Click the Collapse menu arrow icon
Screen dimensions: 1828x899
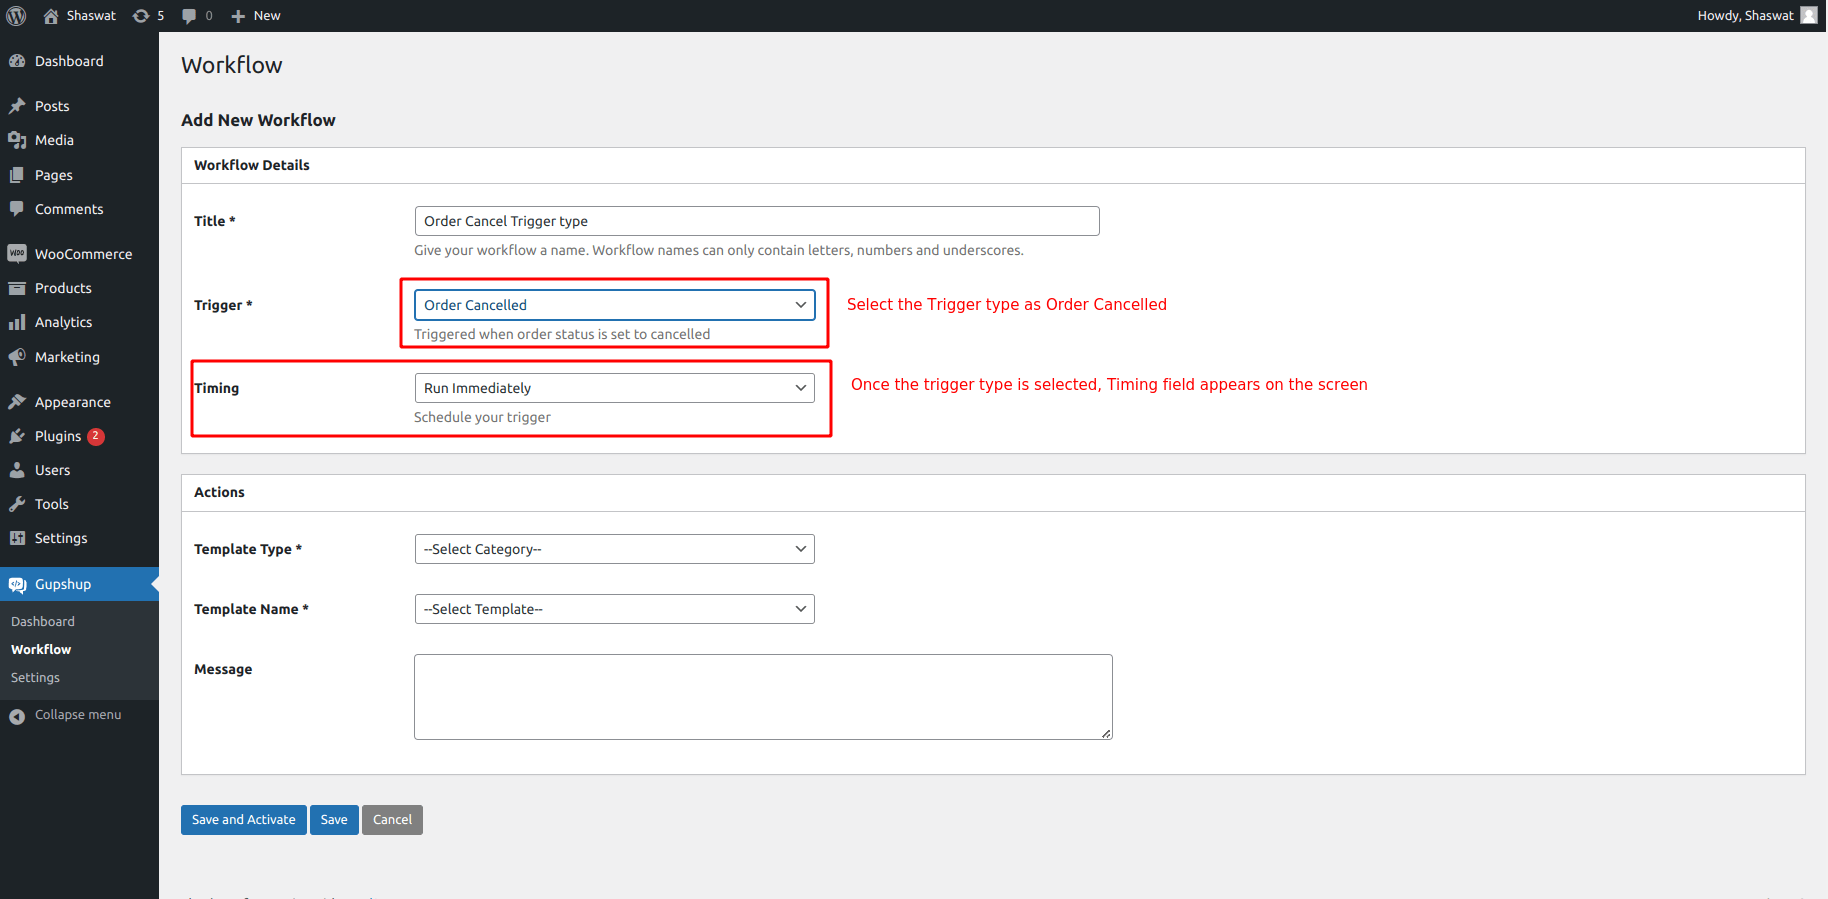coord(17,716)
